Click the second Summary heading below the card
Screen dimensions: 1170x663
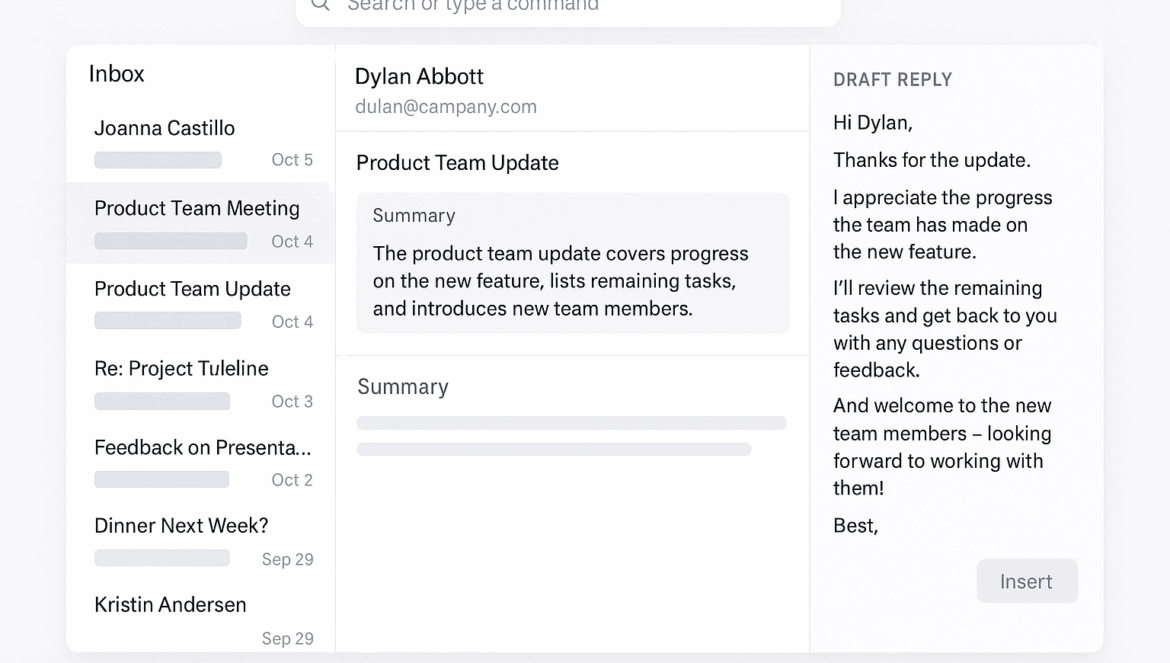(x=403, y=387)
